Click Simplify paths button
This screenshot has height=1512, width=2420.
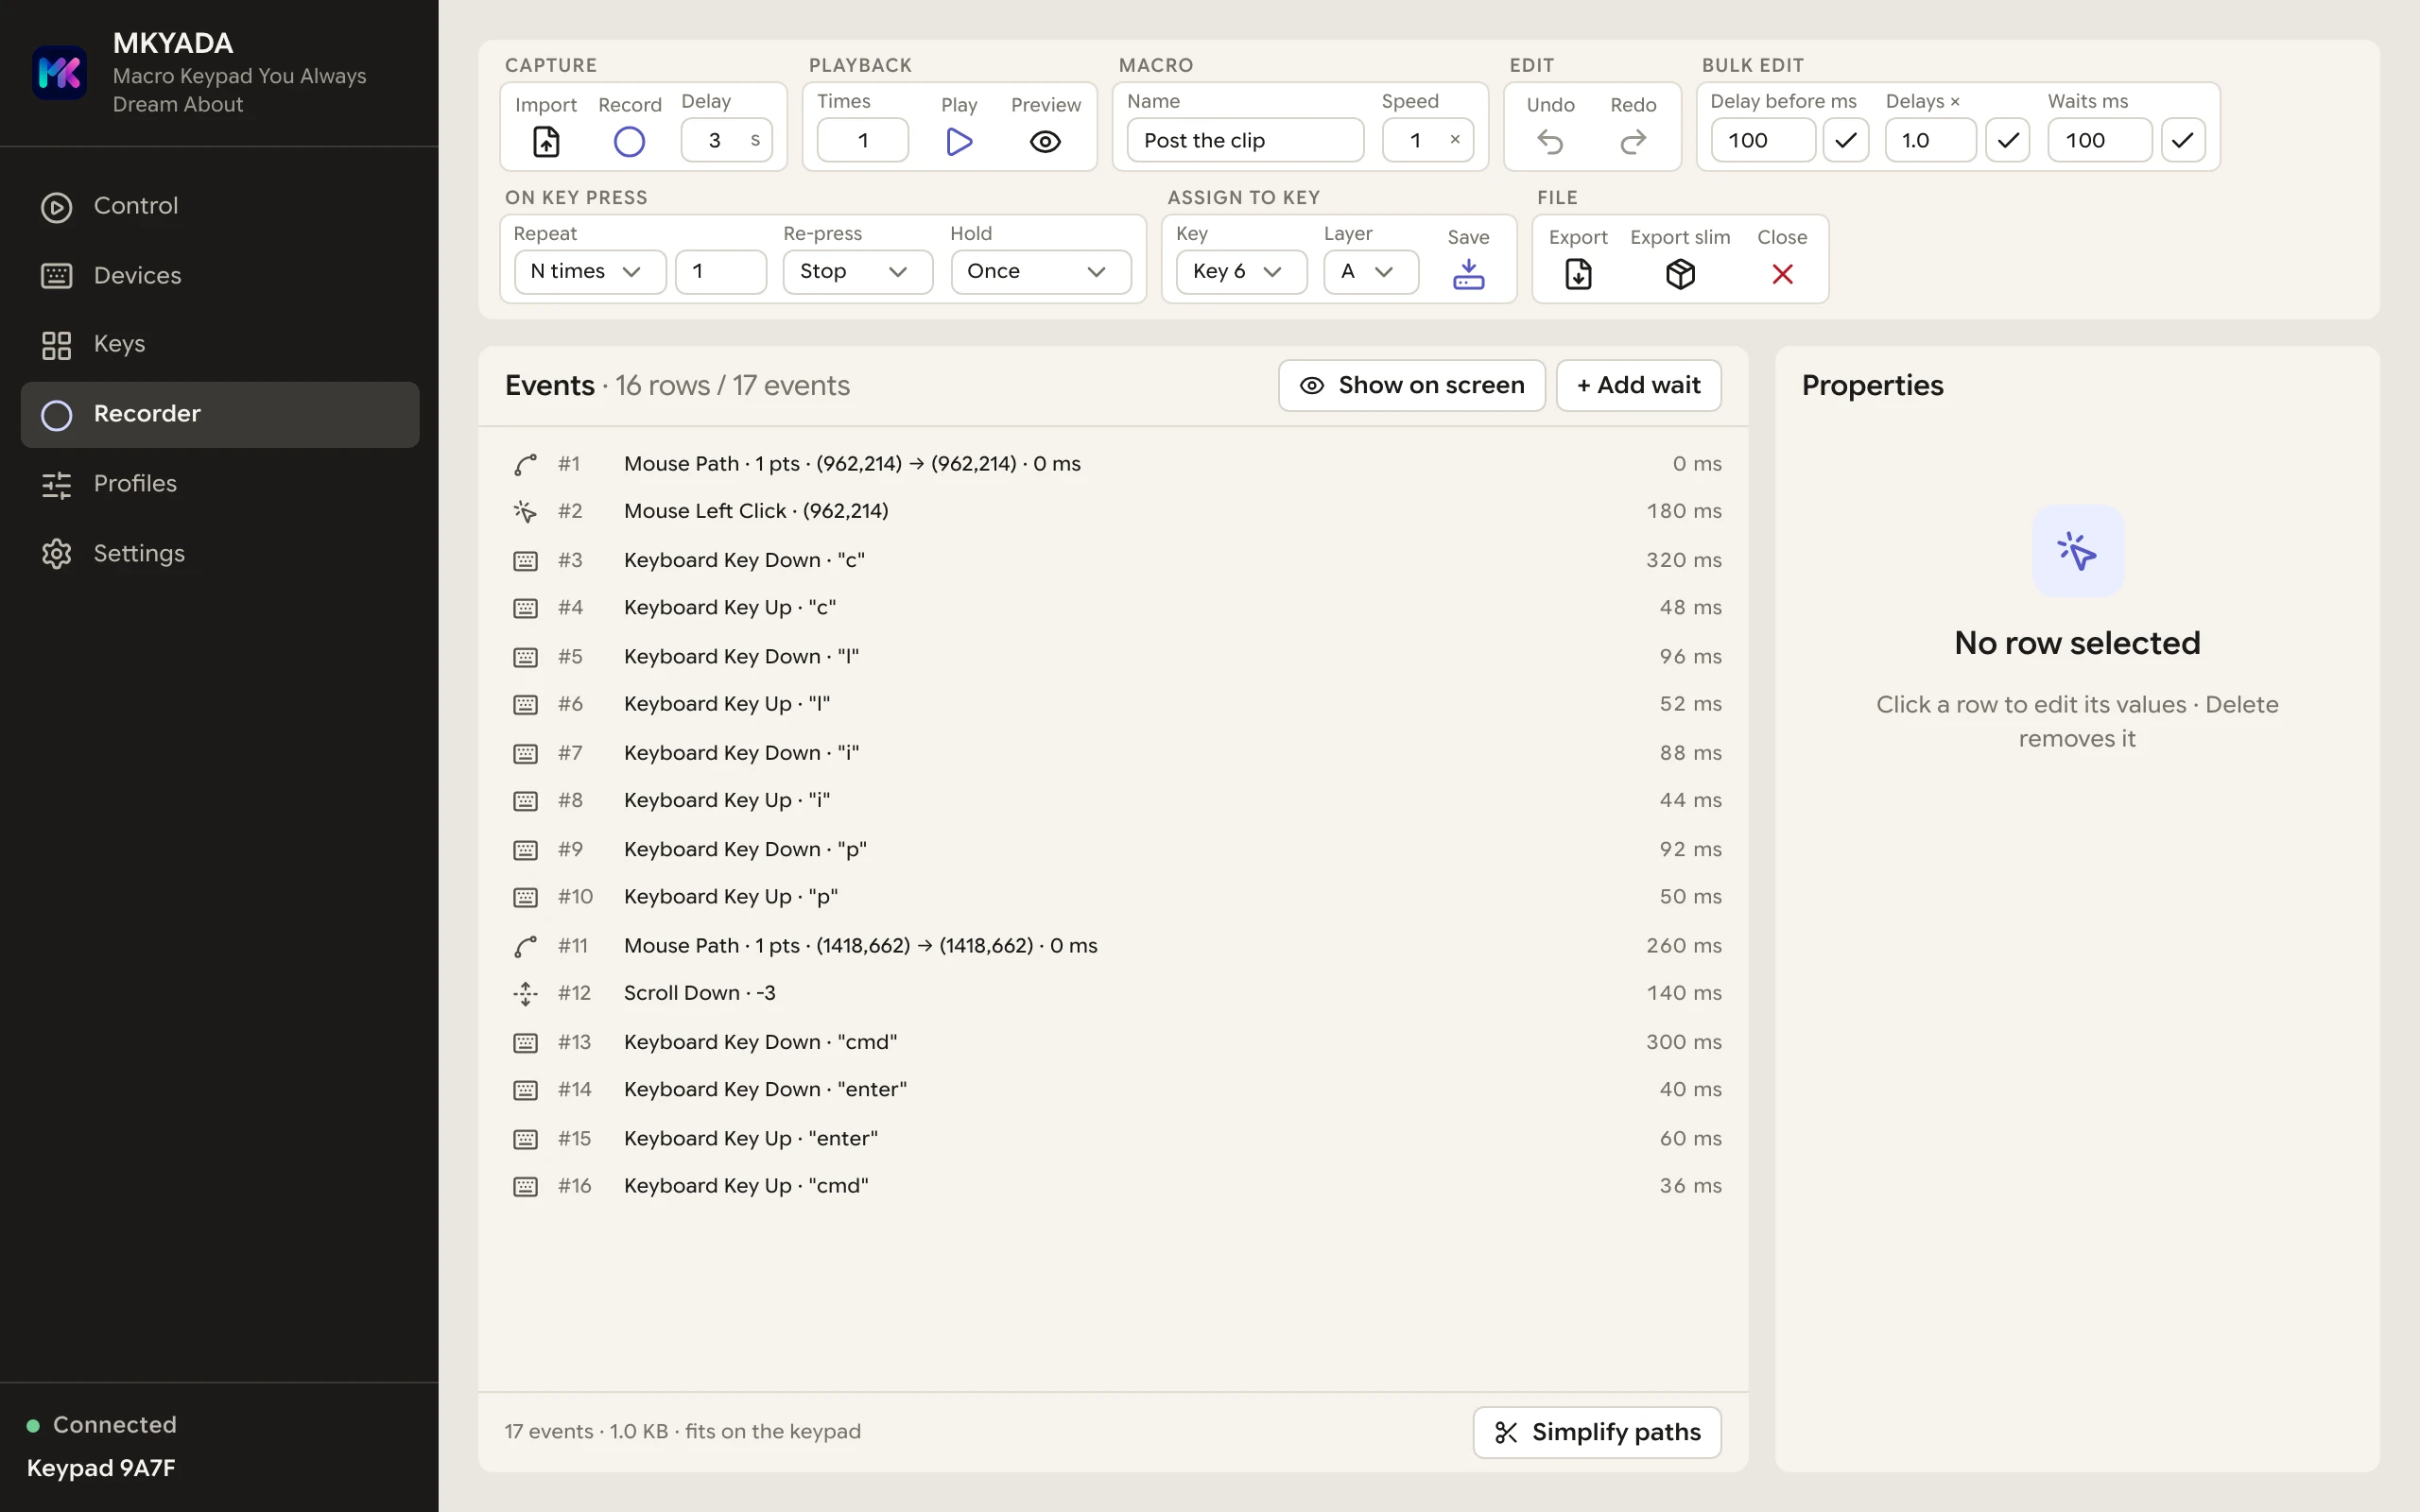(1596, 1432)
